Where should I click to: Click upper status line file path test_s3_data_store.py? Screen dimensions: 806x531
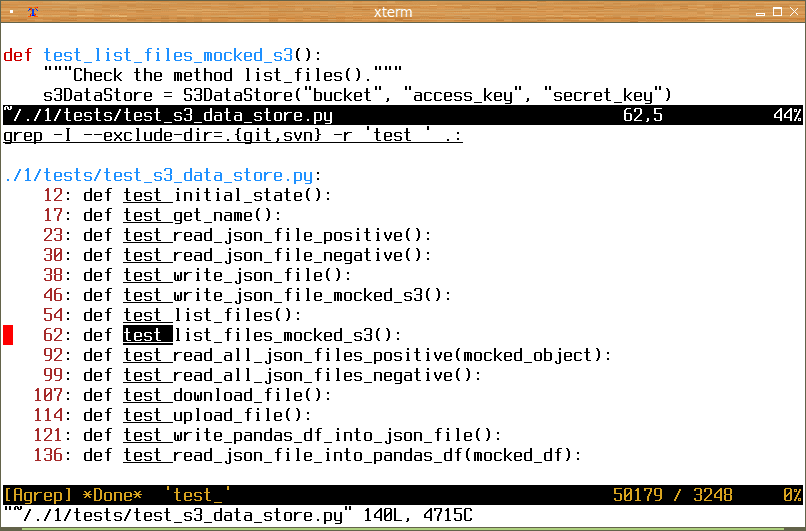coord(168,115)
